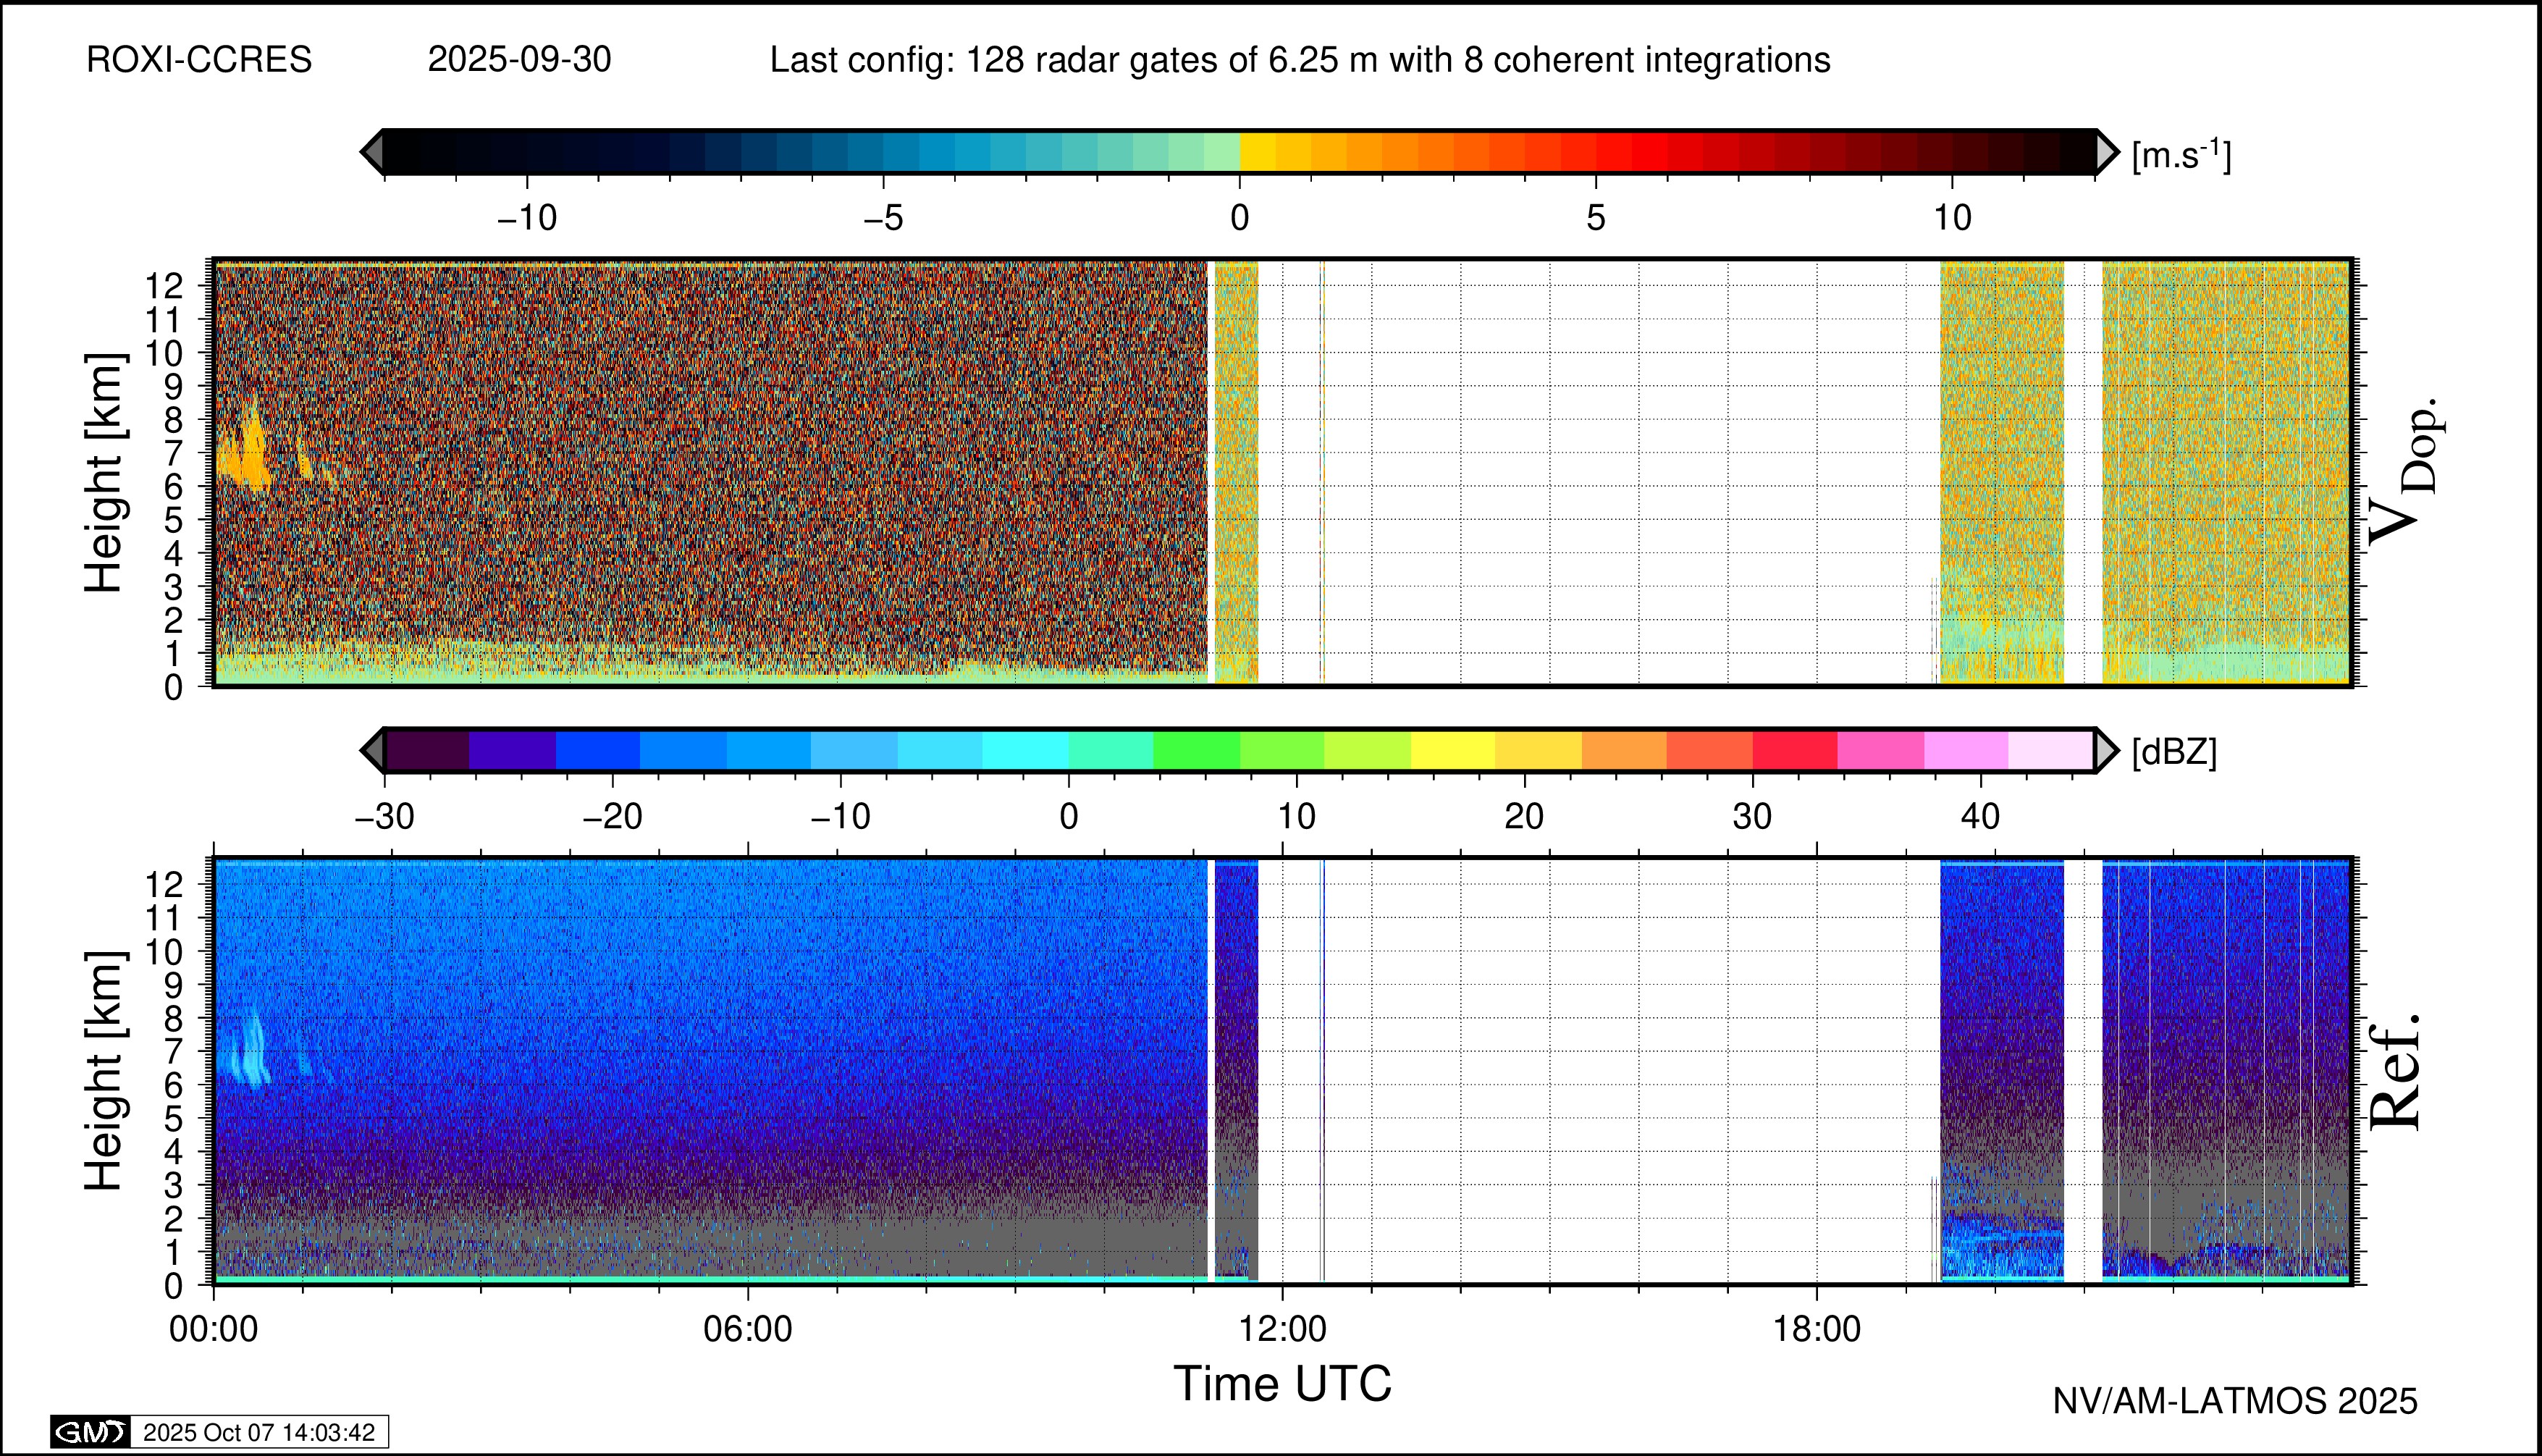Click the pink swatch near 35 dBZ
The height and width of the screenshot is (1456, 2542).
[1880, 750]
